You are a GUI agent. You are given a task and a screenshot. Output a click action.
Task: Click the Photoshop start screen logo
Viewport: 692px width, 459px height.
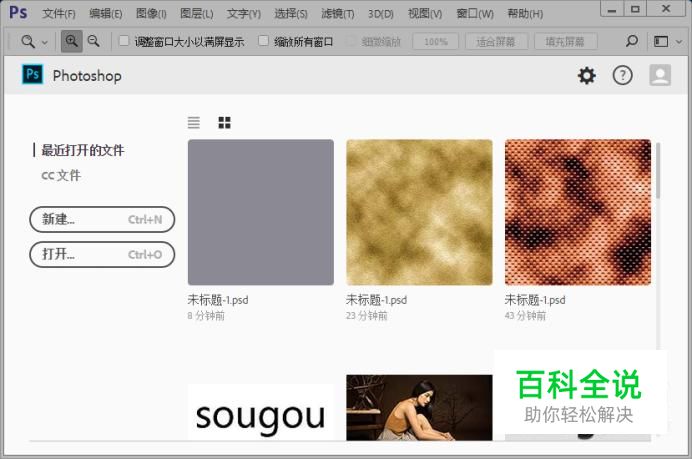tap(33, 74)
